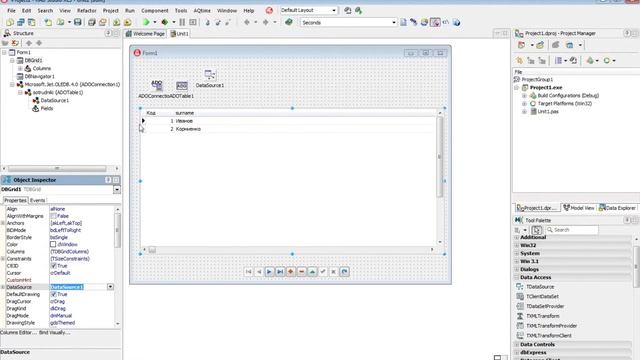The image size is (640, 360).
Task: Click the Run (green arrow) toolbar icon
Action: click(146, 22)
